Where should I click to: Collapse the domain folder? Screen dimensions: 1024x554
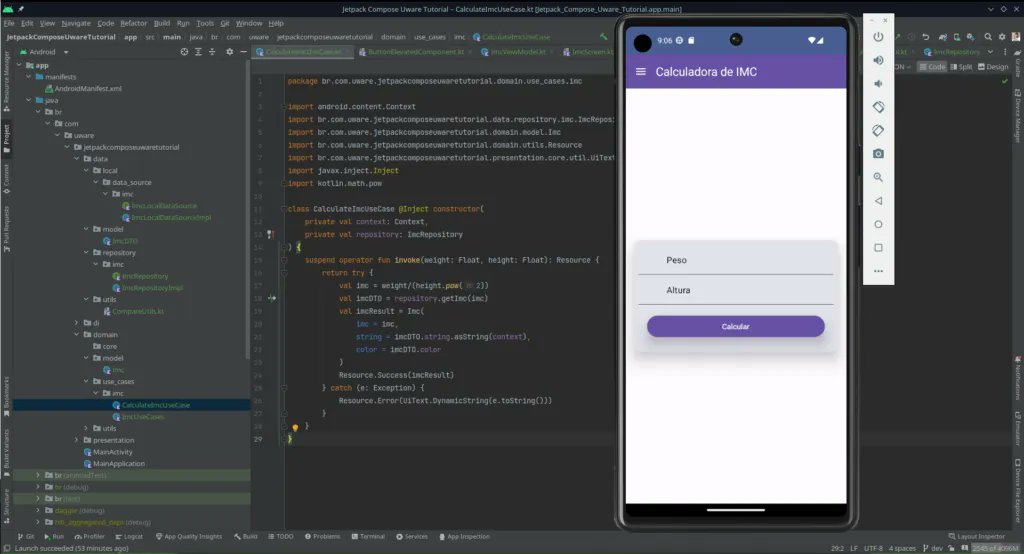pyautogui.click(x=76, y=334)
